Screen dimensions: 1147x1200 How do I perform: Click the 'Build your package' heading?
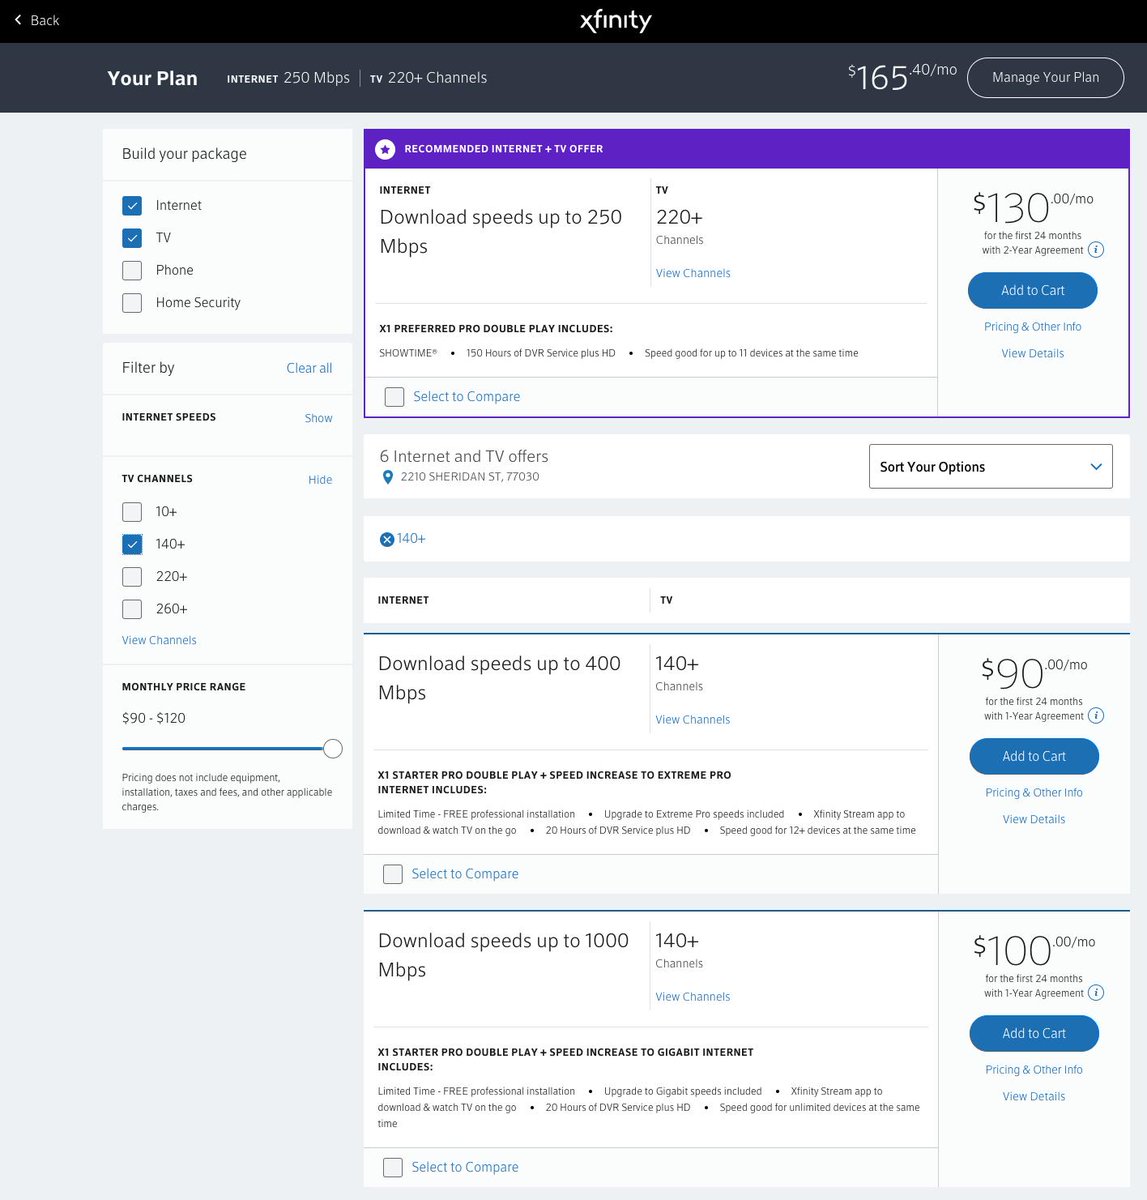(x=184, y=154)
